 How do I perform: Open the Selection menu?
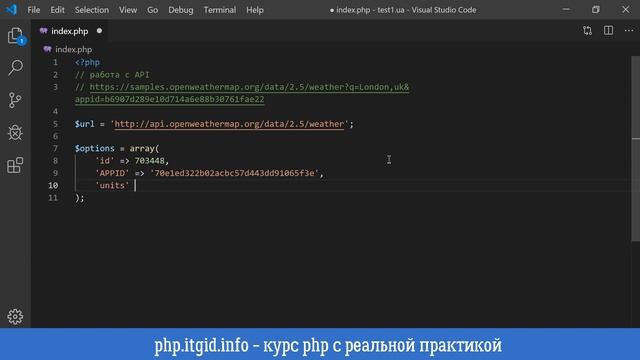[x=91, y=10]
